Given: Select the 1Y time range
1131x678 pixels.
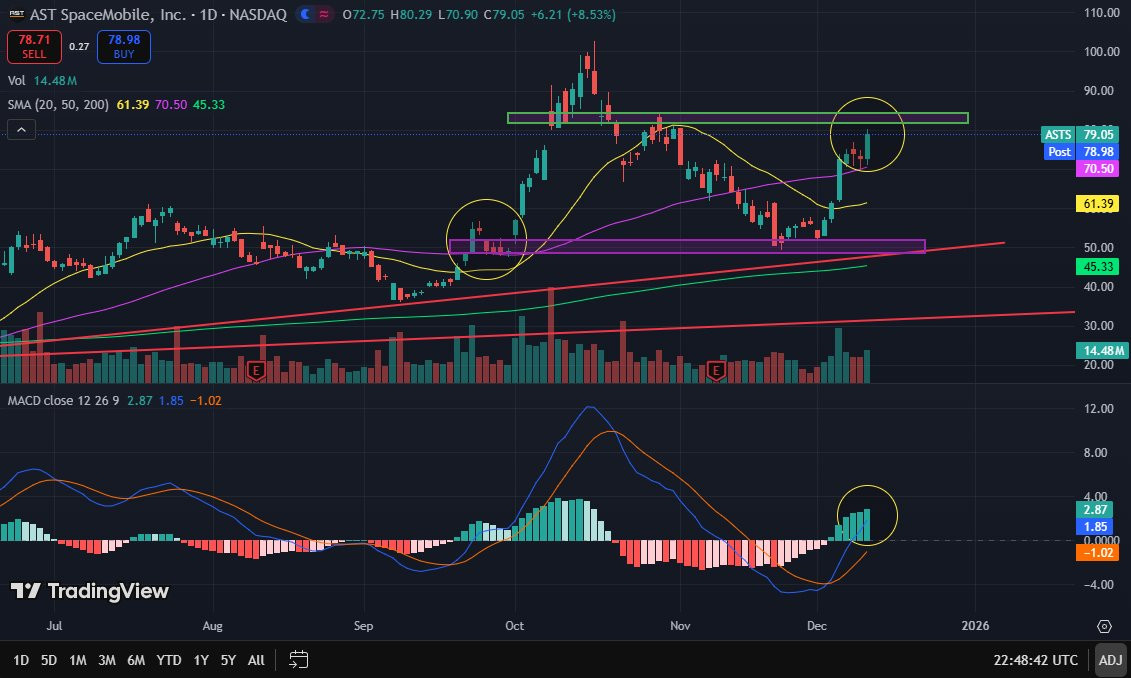Looking at the screenshot, I should [x=201, y=660].
